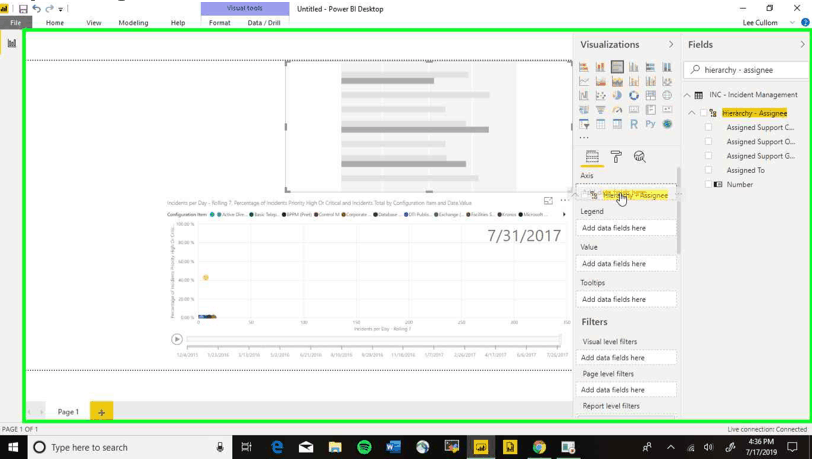Select the Pie chart visual
Screen dimensions: 814x461
pyautogui.click(x=617, y=96)
